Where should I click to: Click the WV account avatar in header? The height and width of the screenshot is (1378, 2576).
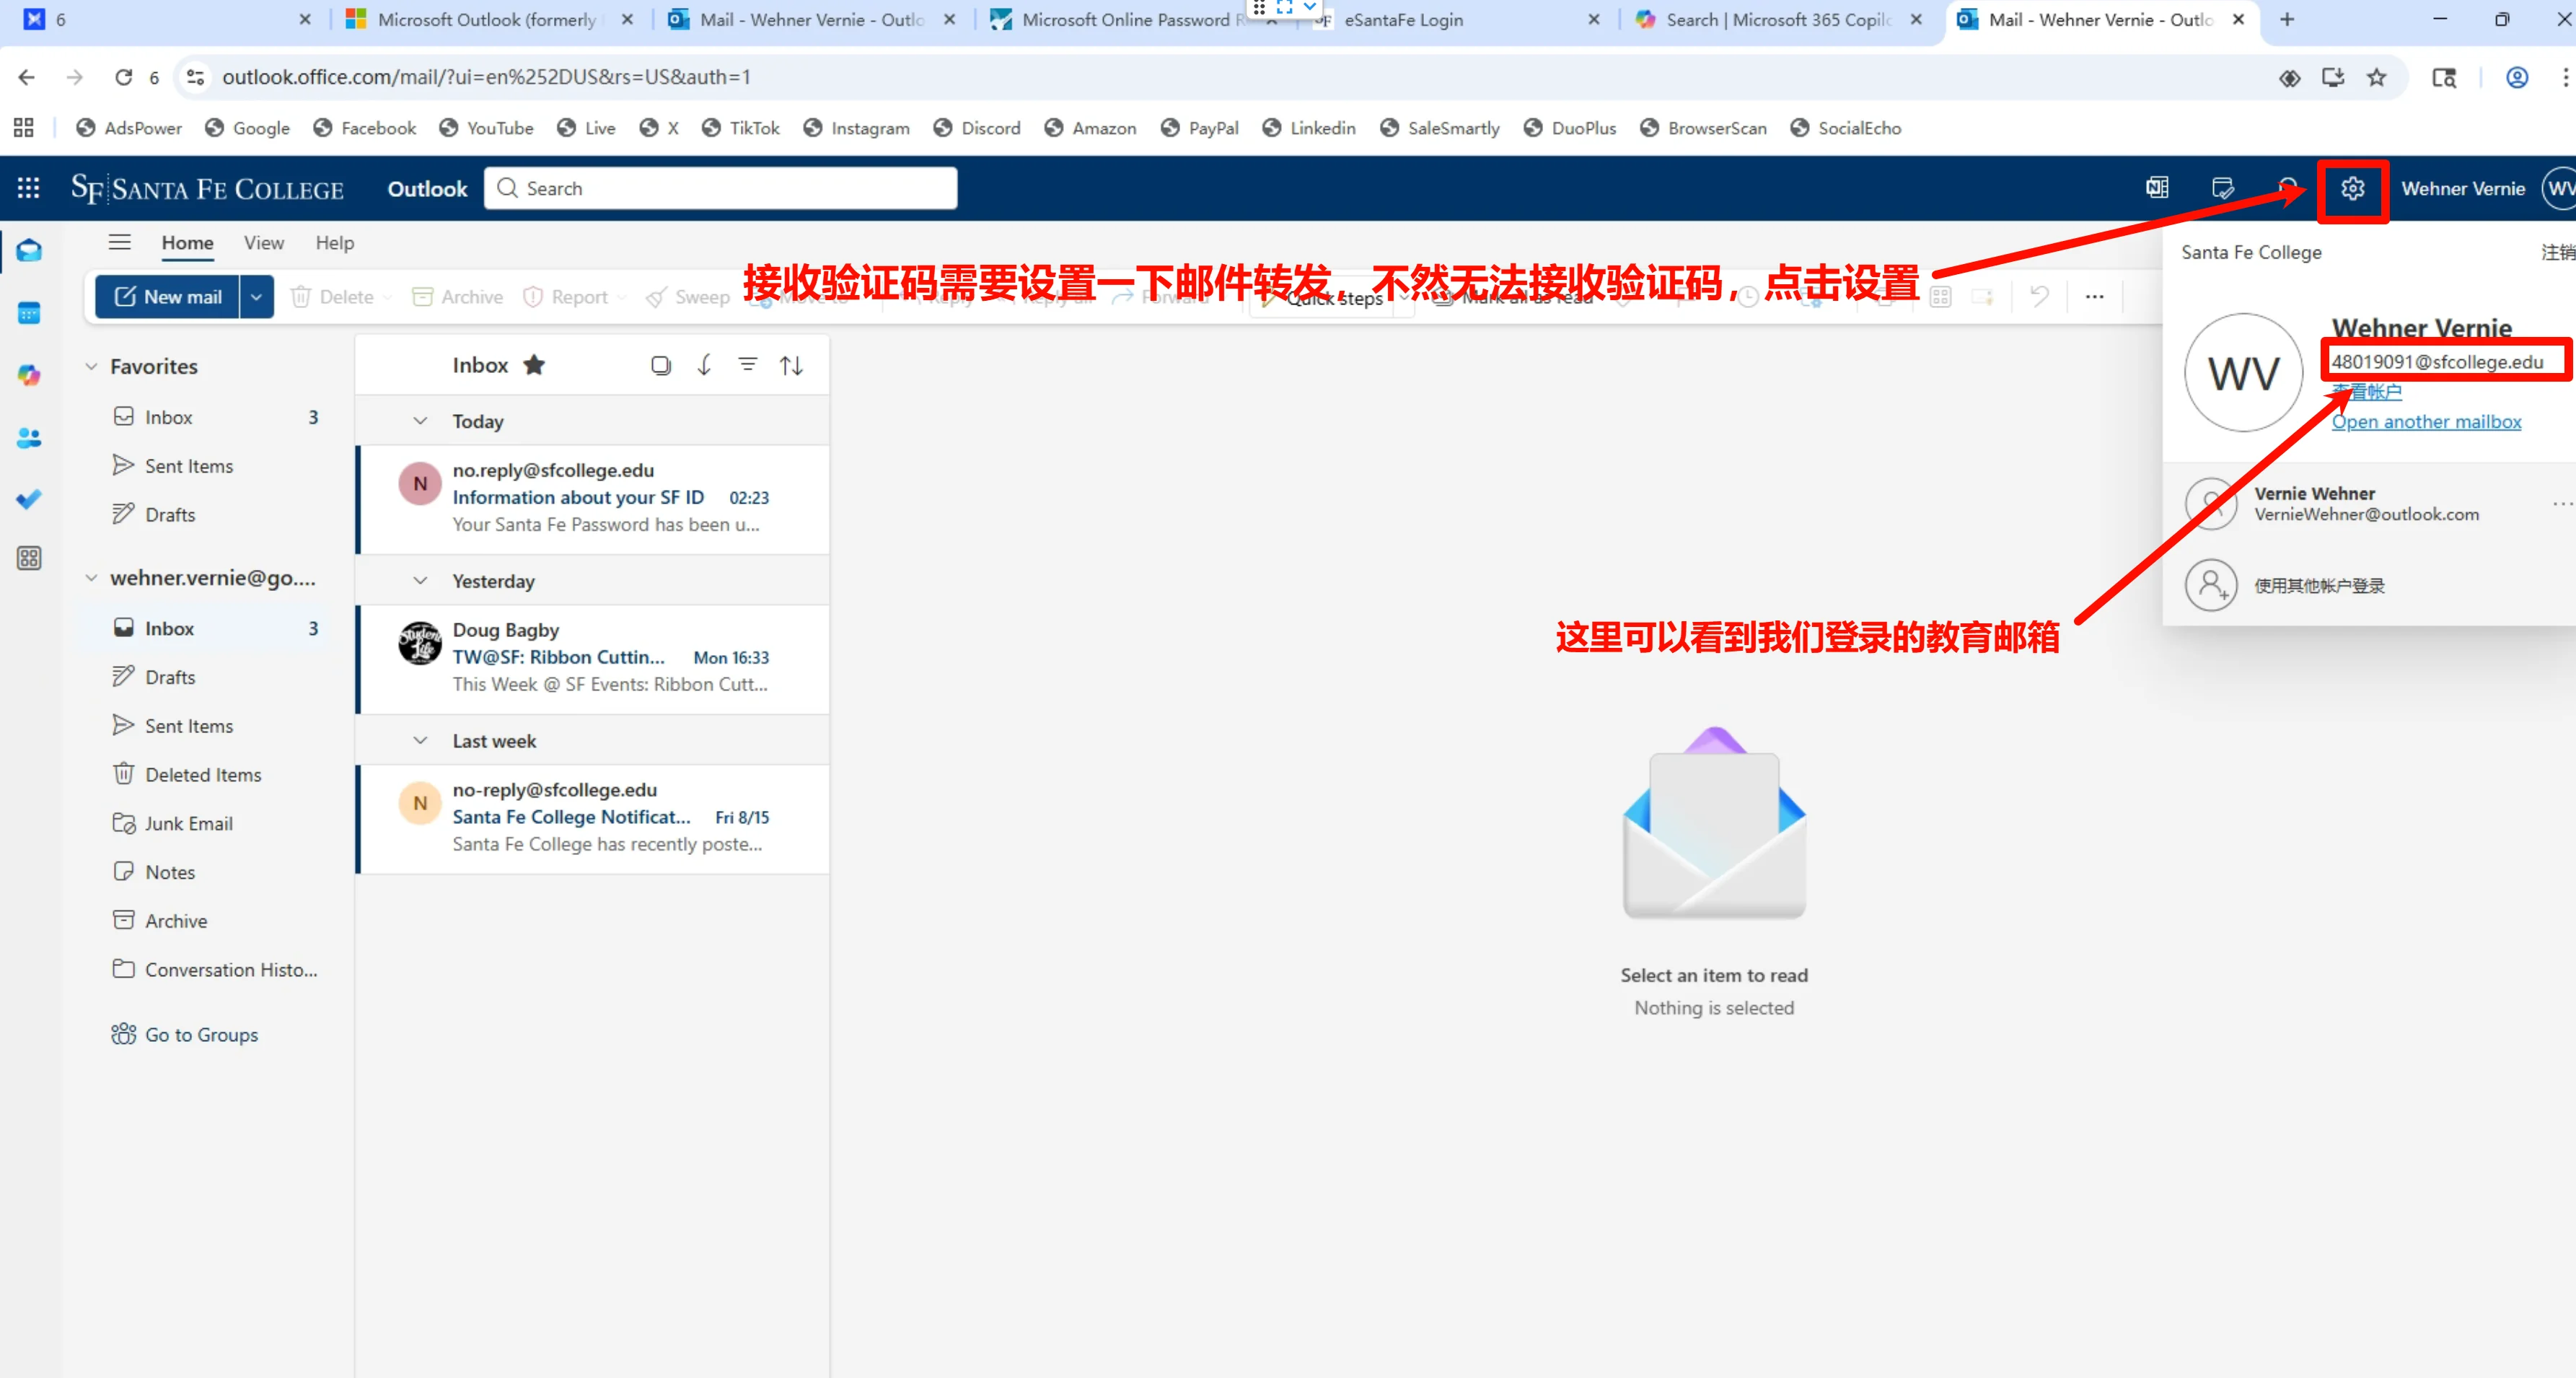pos(2560,188)
